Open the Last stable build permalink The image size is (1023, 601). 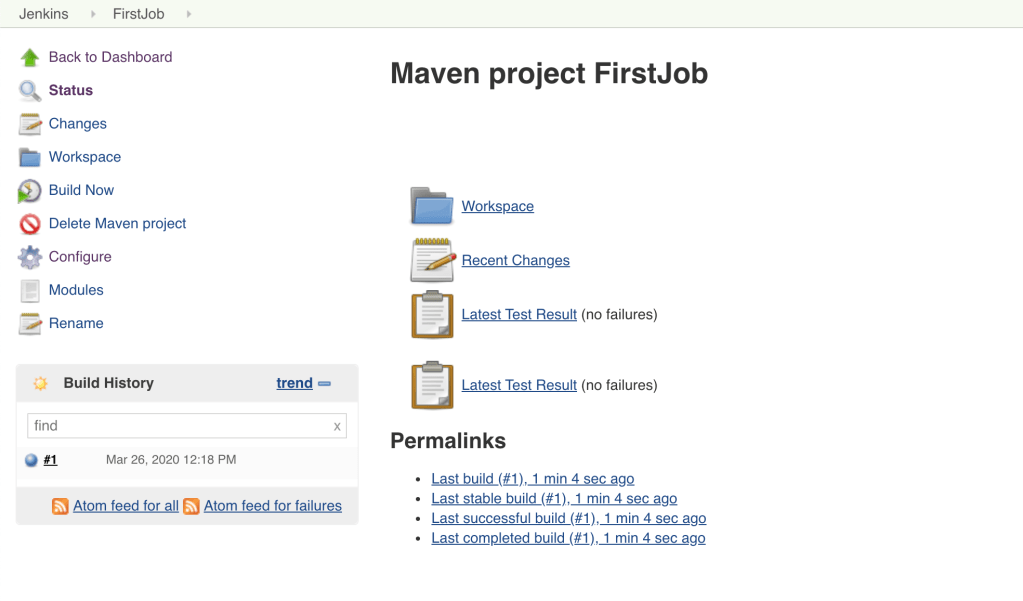click(x=553, y=498)
